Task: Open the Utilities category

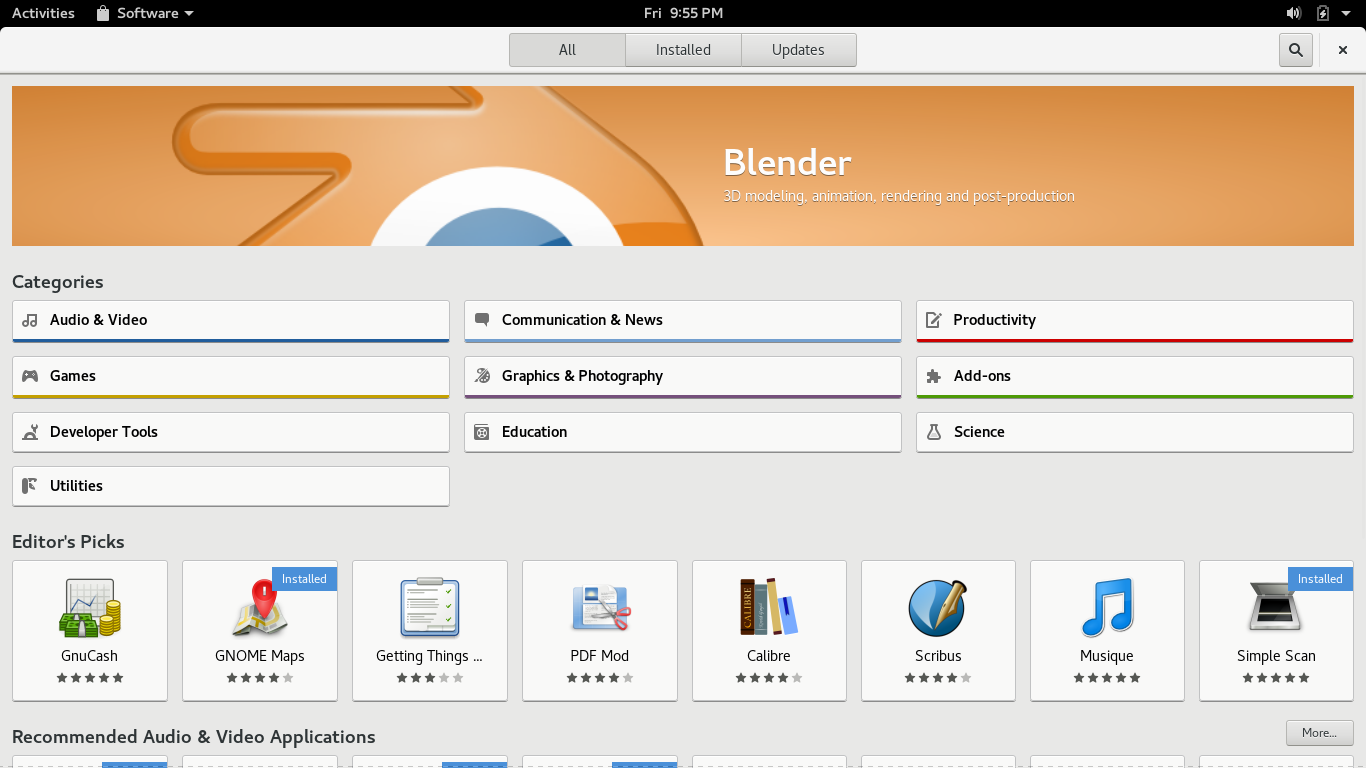Action: 231,486
